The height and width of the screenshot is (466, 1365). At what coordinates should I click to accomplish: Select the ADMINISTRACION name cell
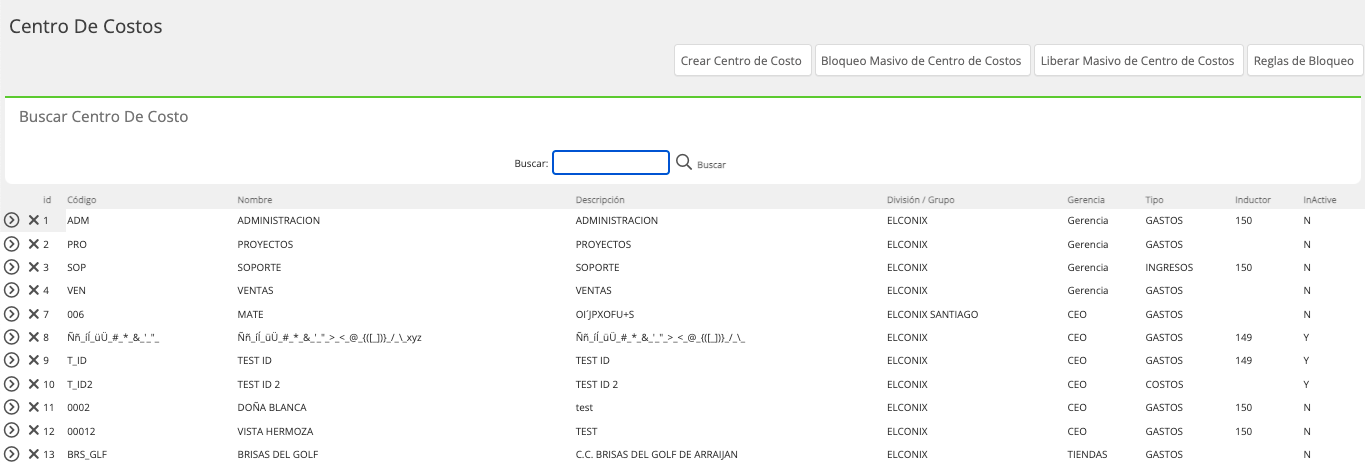click(x=278, y=220)
